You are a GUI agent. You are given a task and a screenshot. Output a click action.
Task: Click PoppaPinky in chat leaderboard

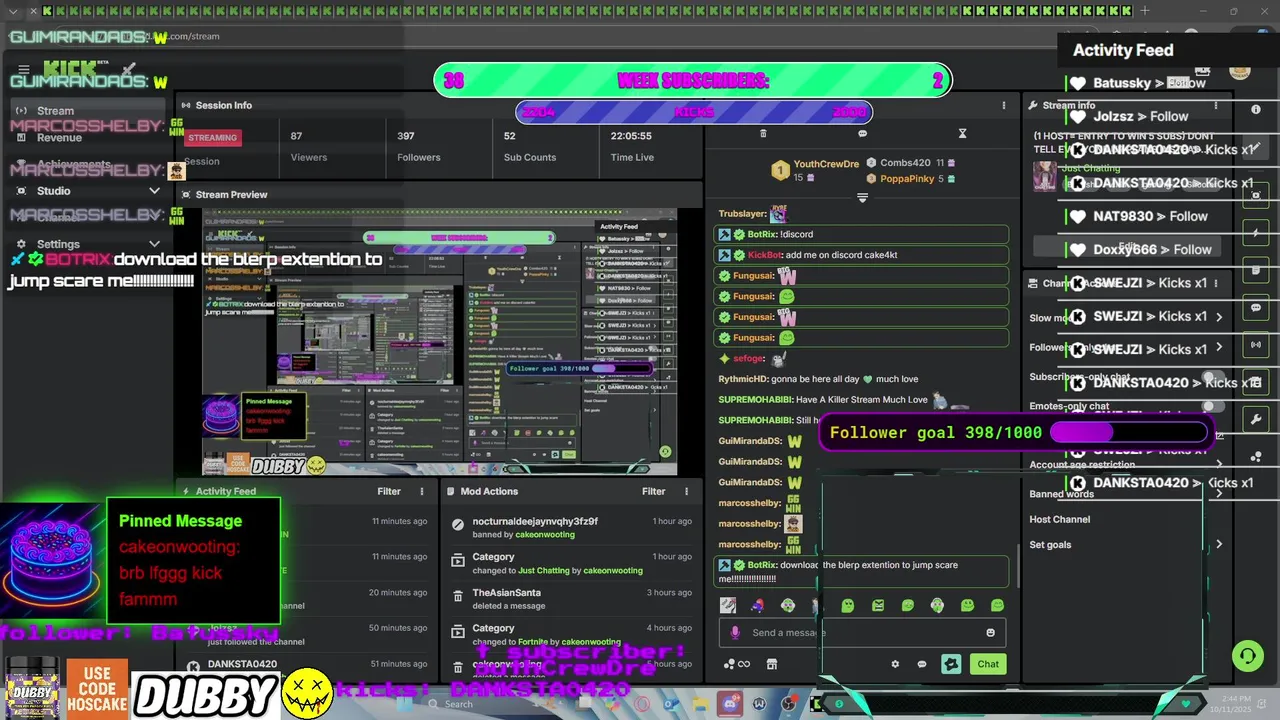tap(907, 179)
